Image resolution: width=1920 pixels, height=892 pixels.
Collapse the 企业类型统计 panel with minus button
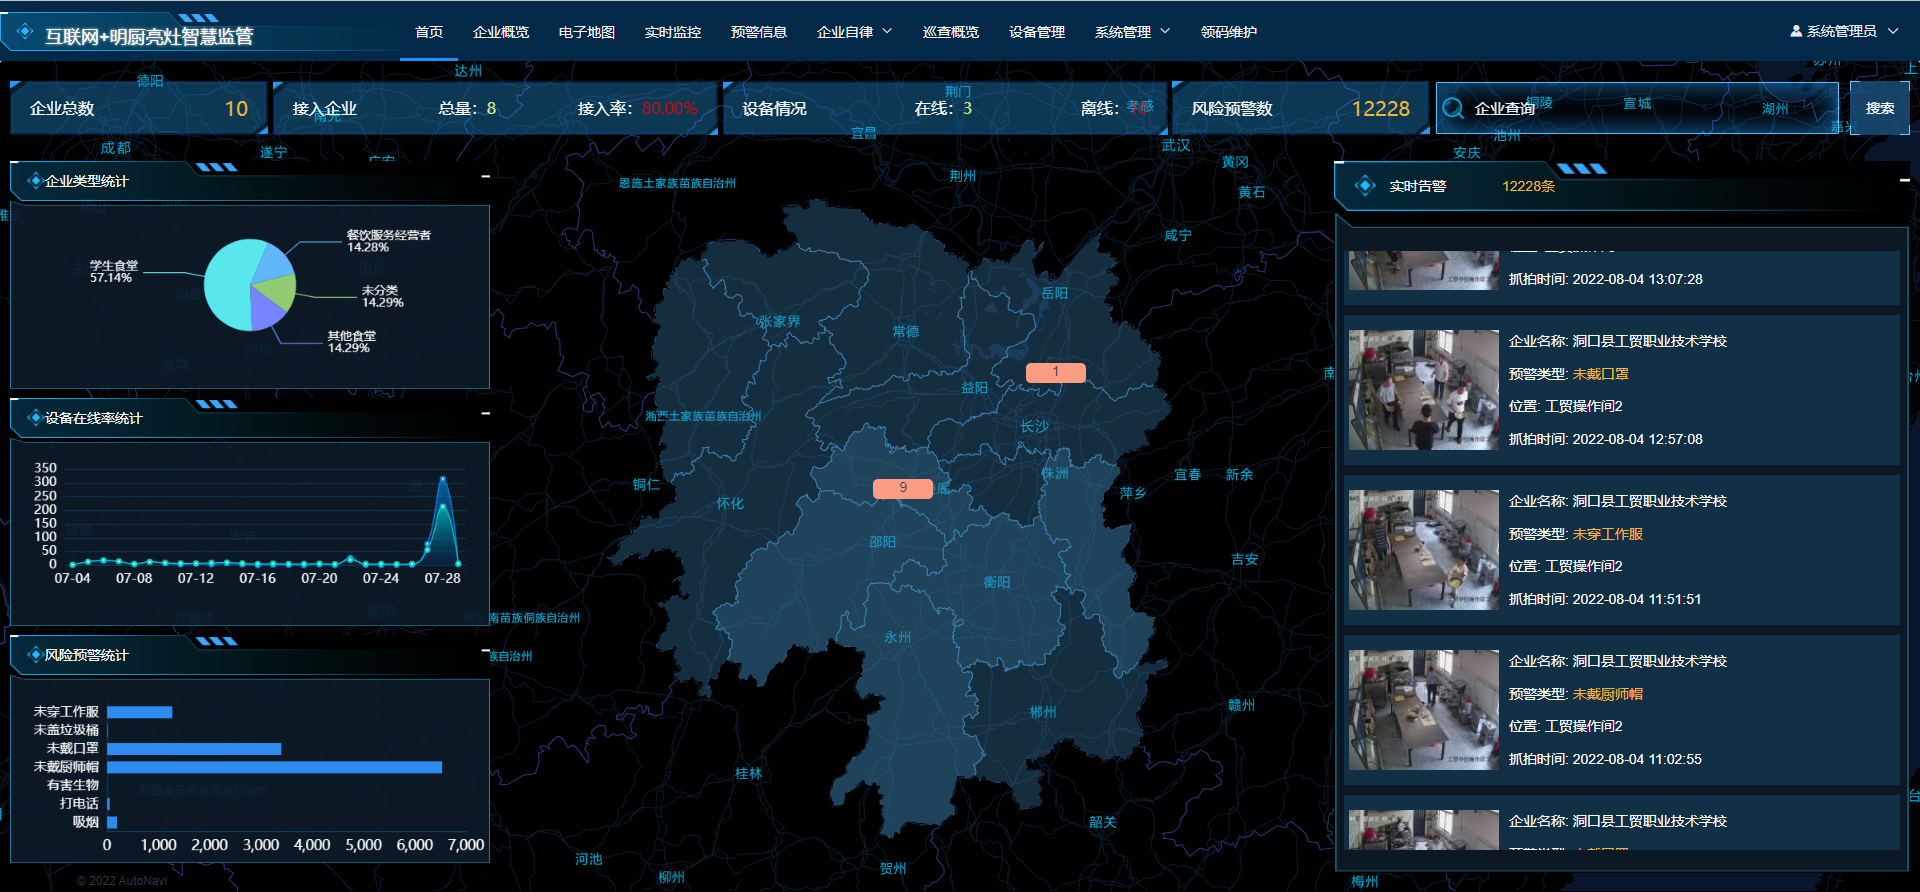[485, 177]
